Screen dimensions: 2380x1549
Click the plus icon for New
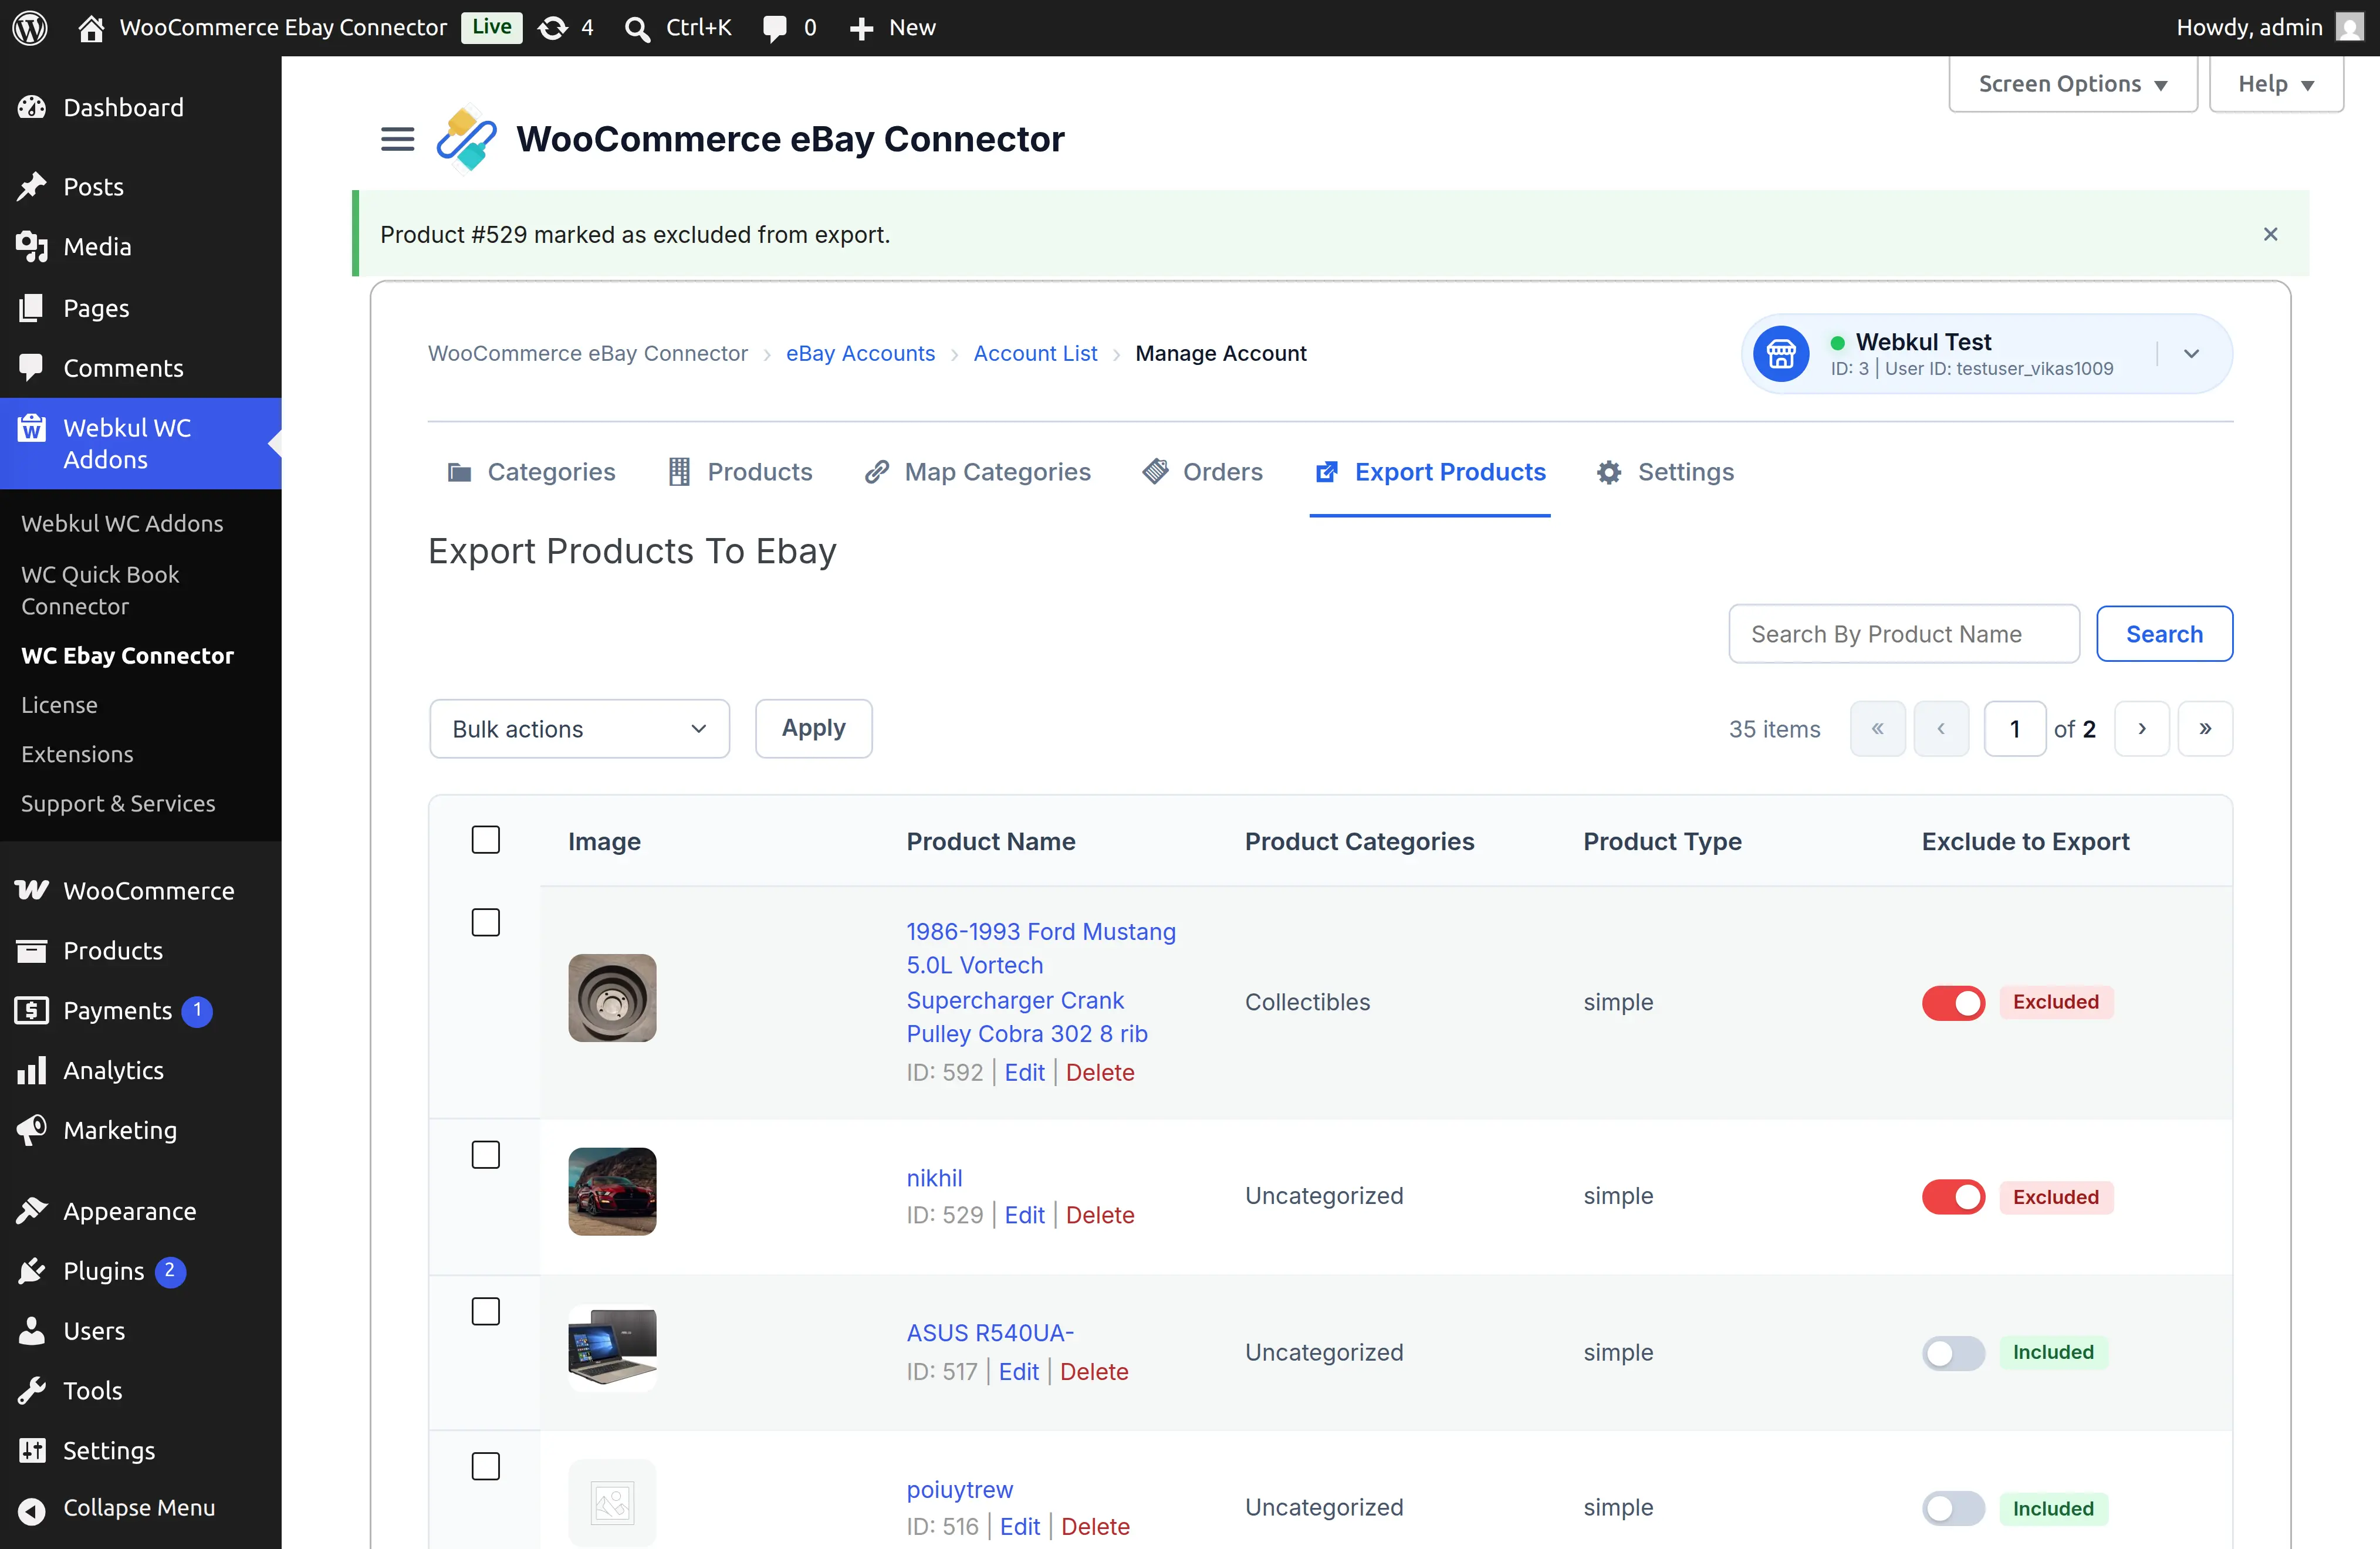coord(861,28)
